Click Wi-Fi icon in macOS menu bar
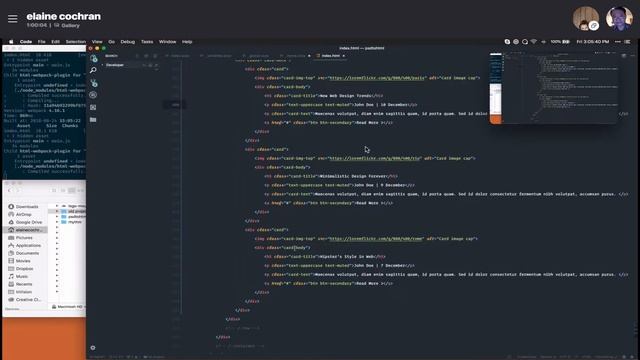 click(x=533, y=42)
